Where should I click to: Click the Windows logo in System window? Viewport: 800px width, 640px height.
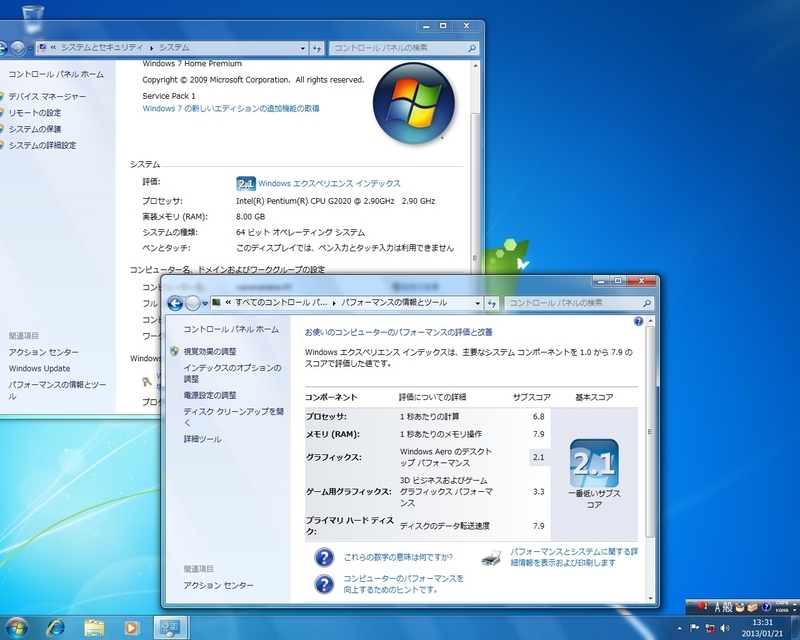[x=414, y=103]
